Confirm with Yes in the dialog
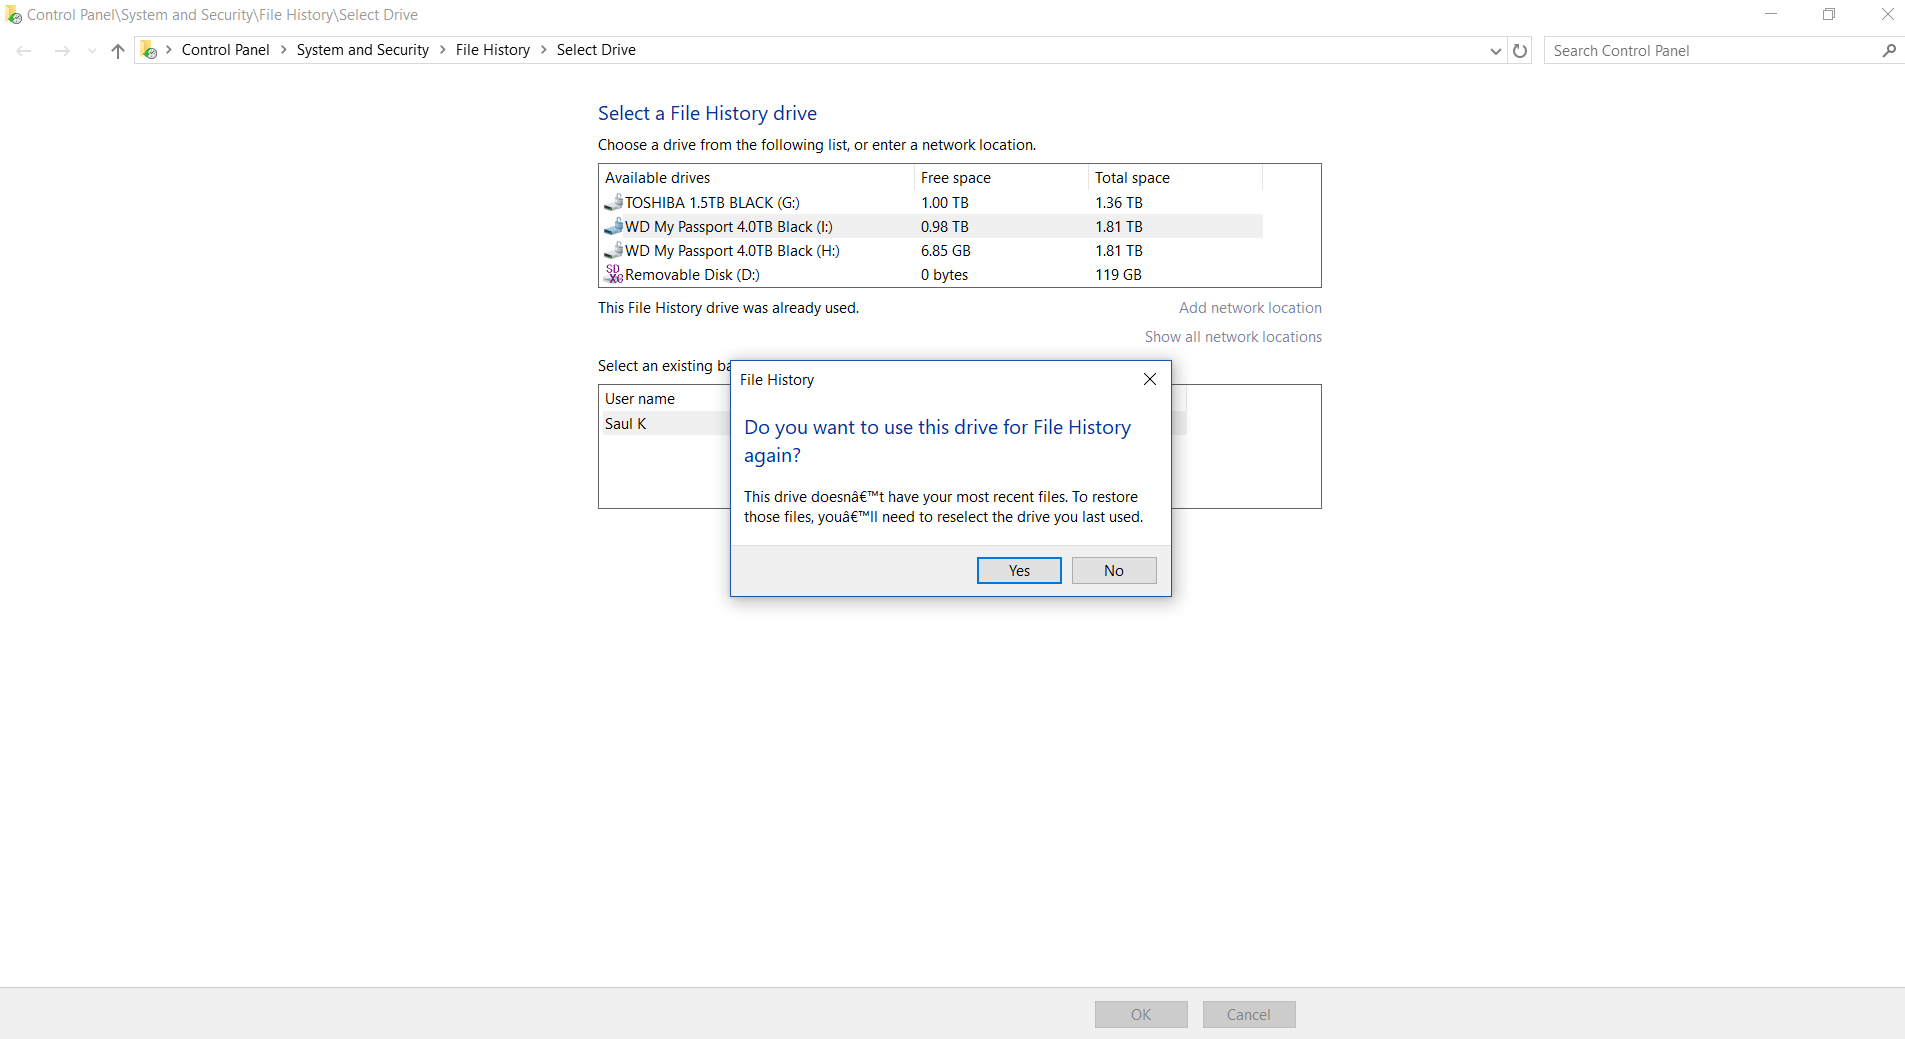This screenshot has width=1905, height=1039. 1018,570
